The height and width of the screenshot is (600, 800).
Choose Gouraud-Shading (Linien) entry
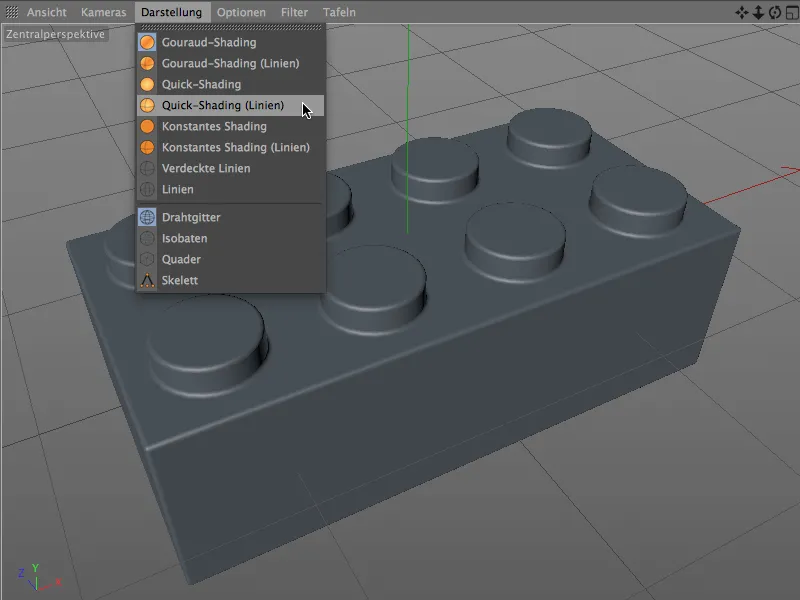(x=231, y=63)
